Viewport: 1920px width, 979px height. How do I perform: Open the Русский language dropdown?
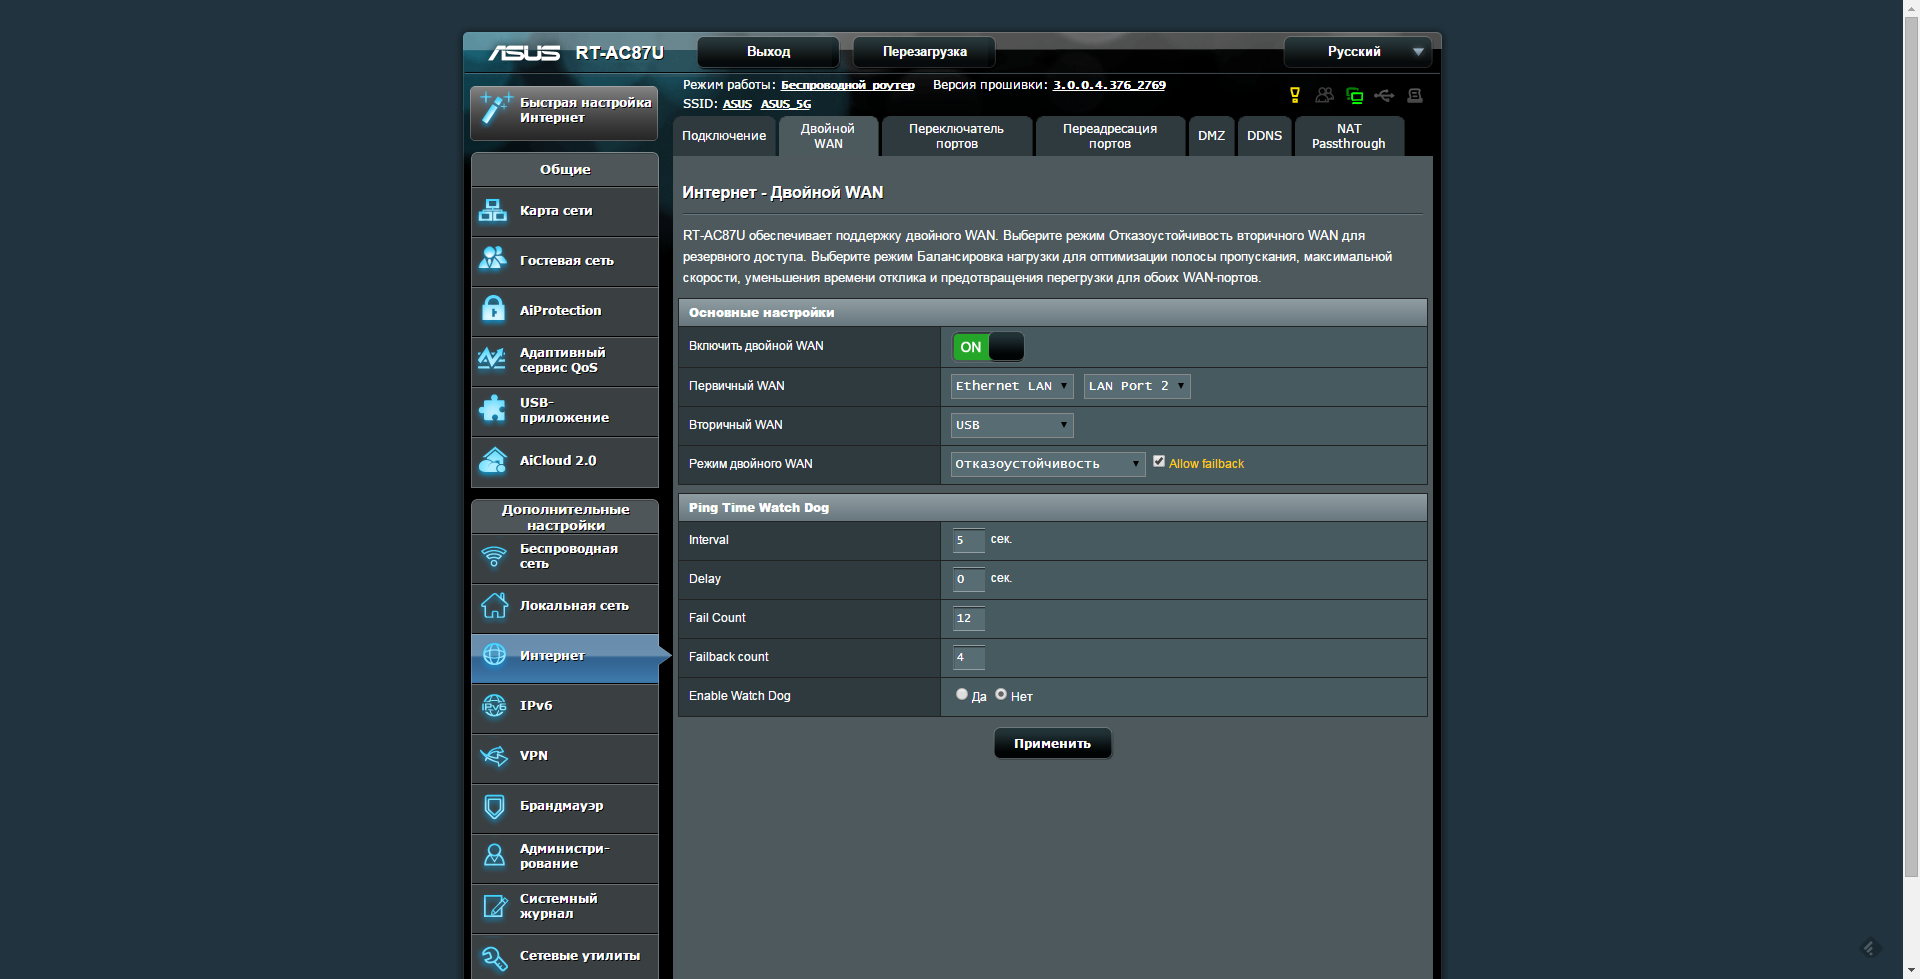pyautogui.click(x=1358, y=52)
